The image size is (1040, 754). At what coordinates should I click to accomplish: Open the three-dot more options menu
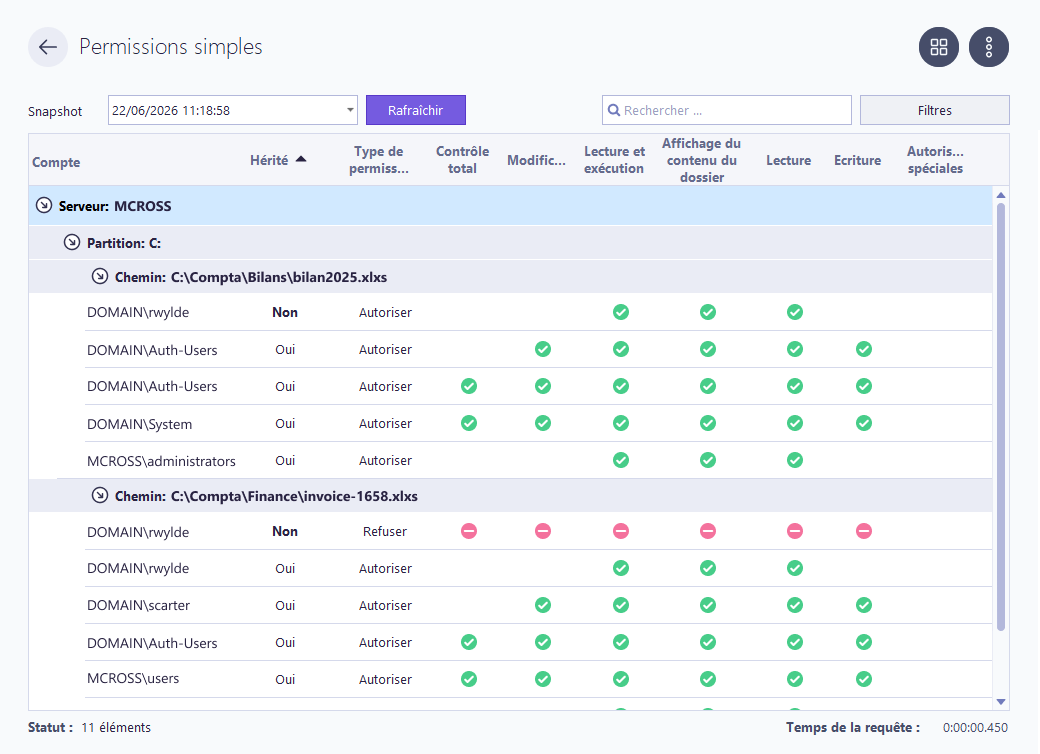989,47
